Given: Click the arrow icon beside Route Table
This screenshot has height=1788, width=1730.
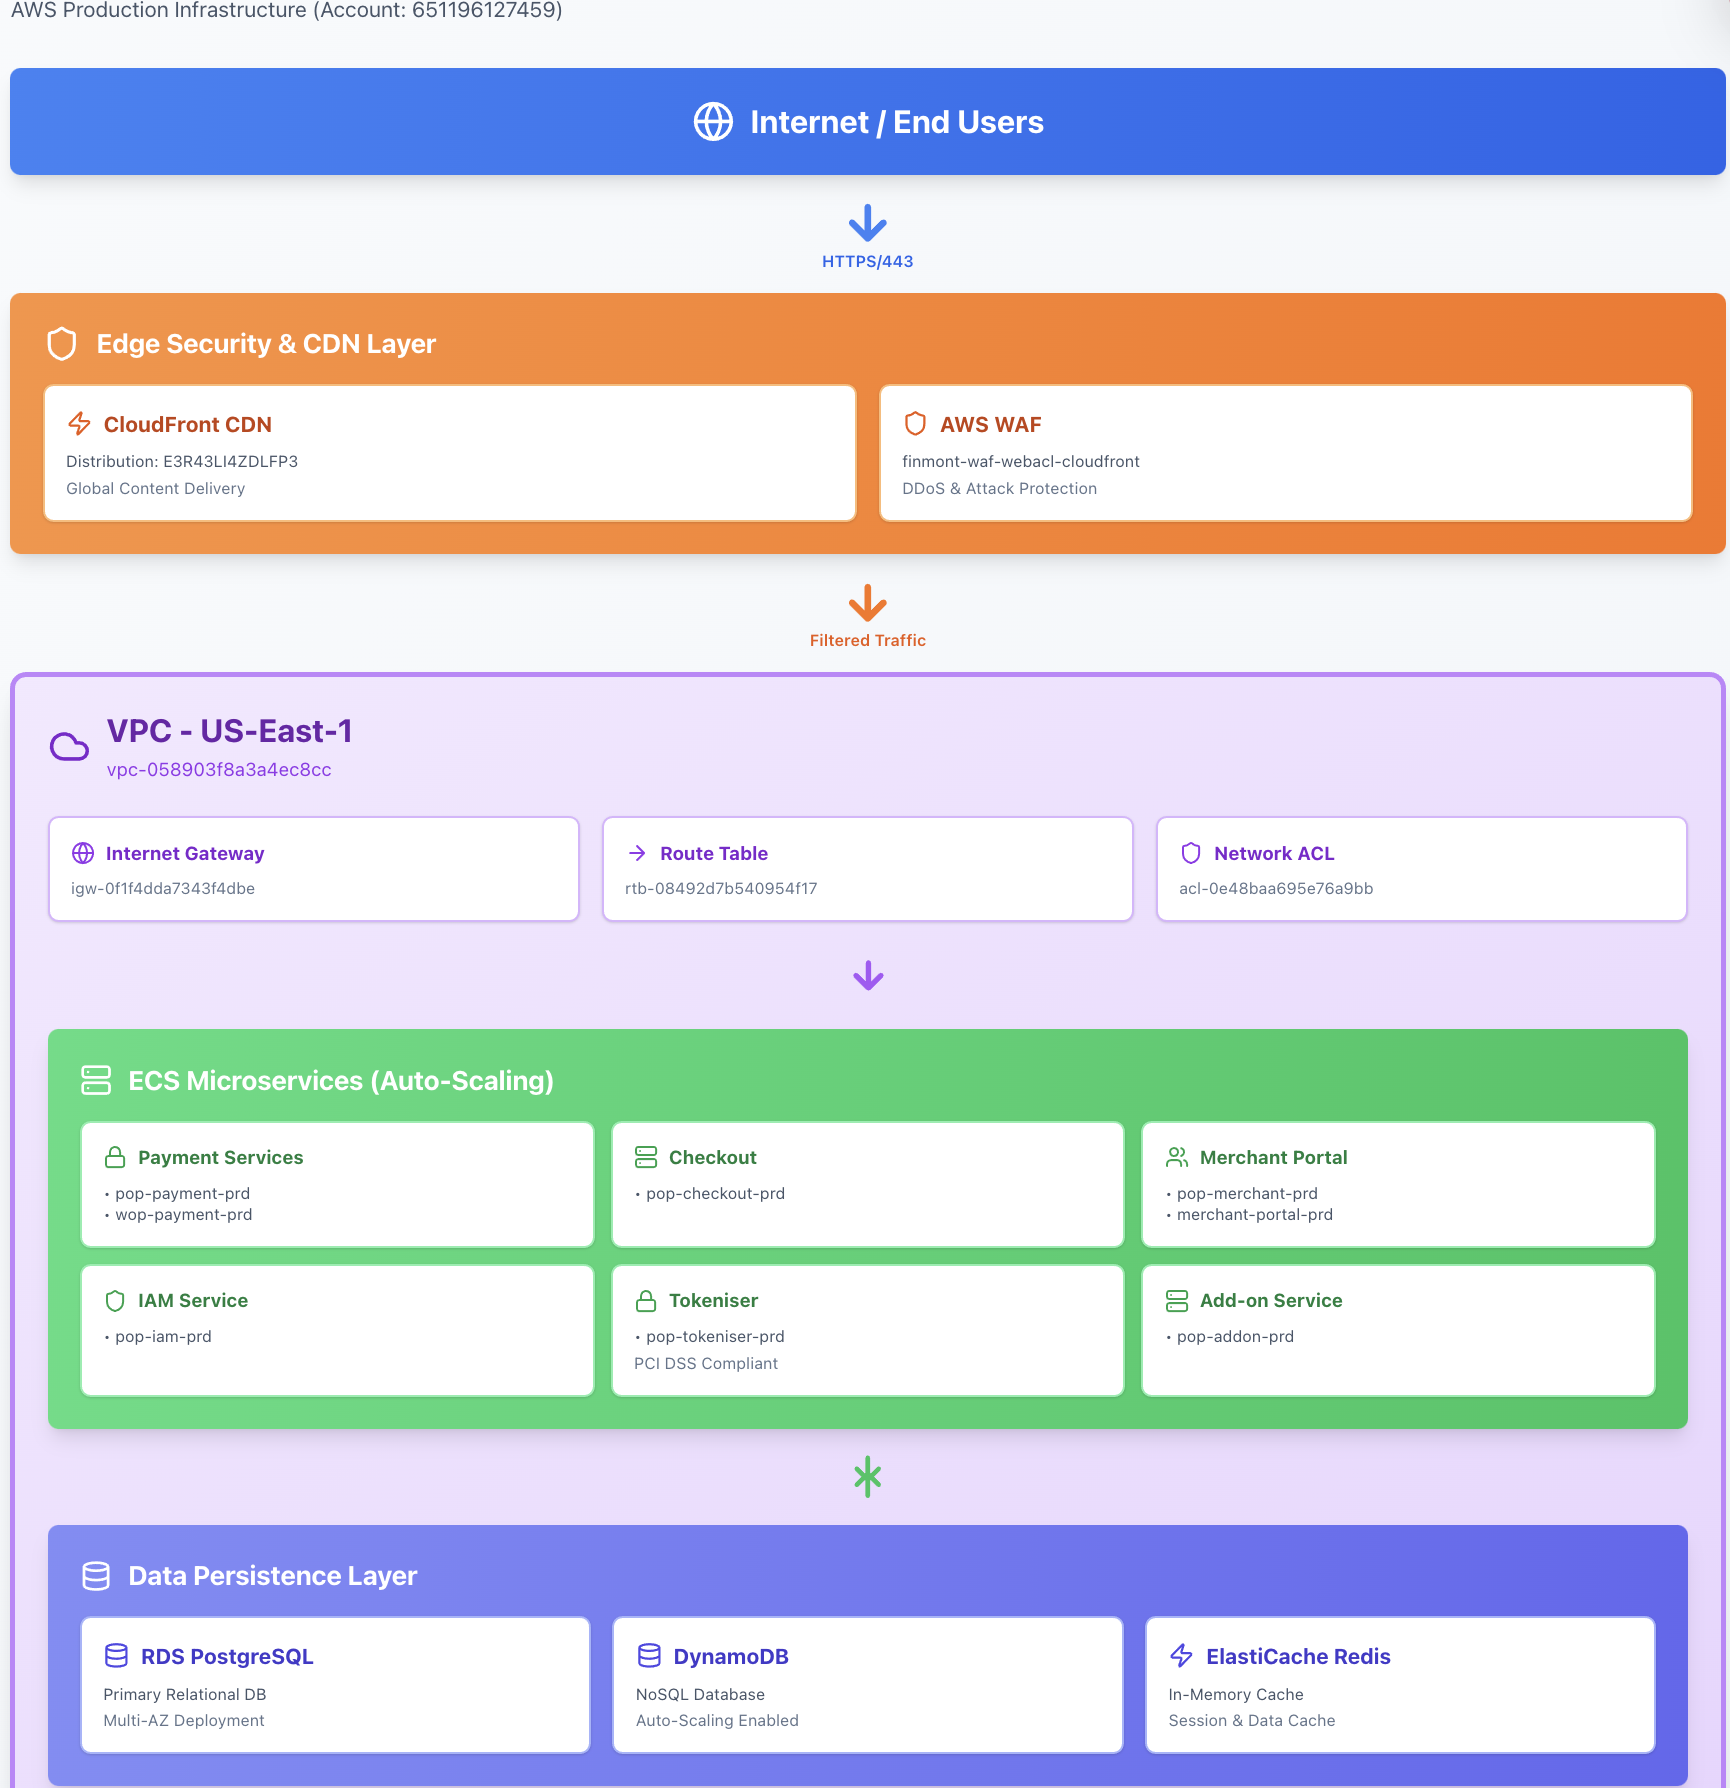Looking at the screenshot, I should 637,853.
